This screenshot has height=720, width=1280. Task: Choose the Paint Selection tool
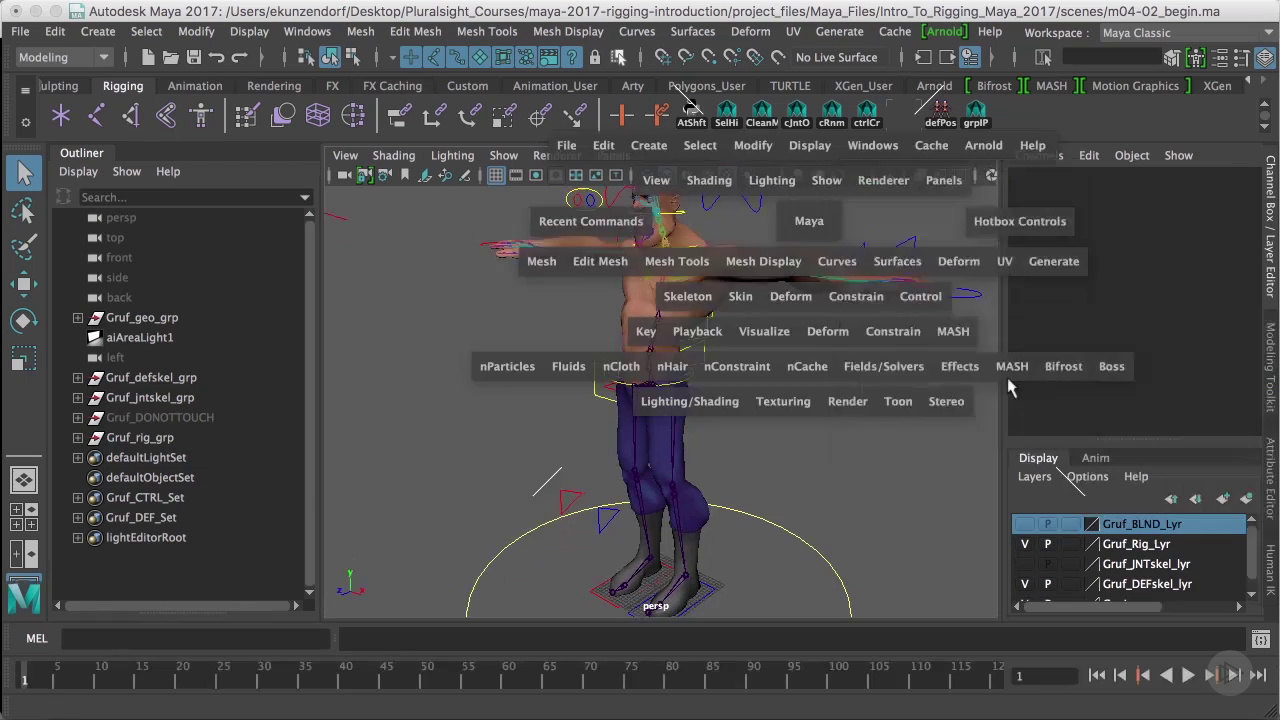click(x=25, y=247)
